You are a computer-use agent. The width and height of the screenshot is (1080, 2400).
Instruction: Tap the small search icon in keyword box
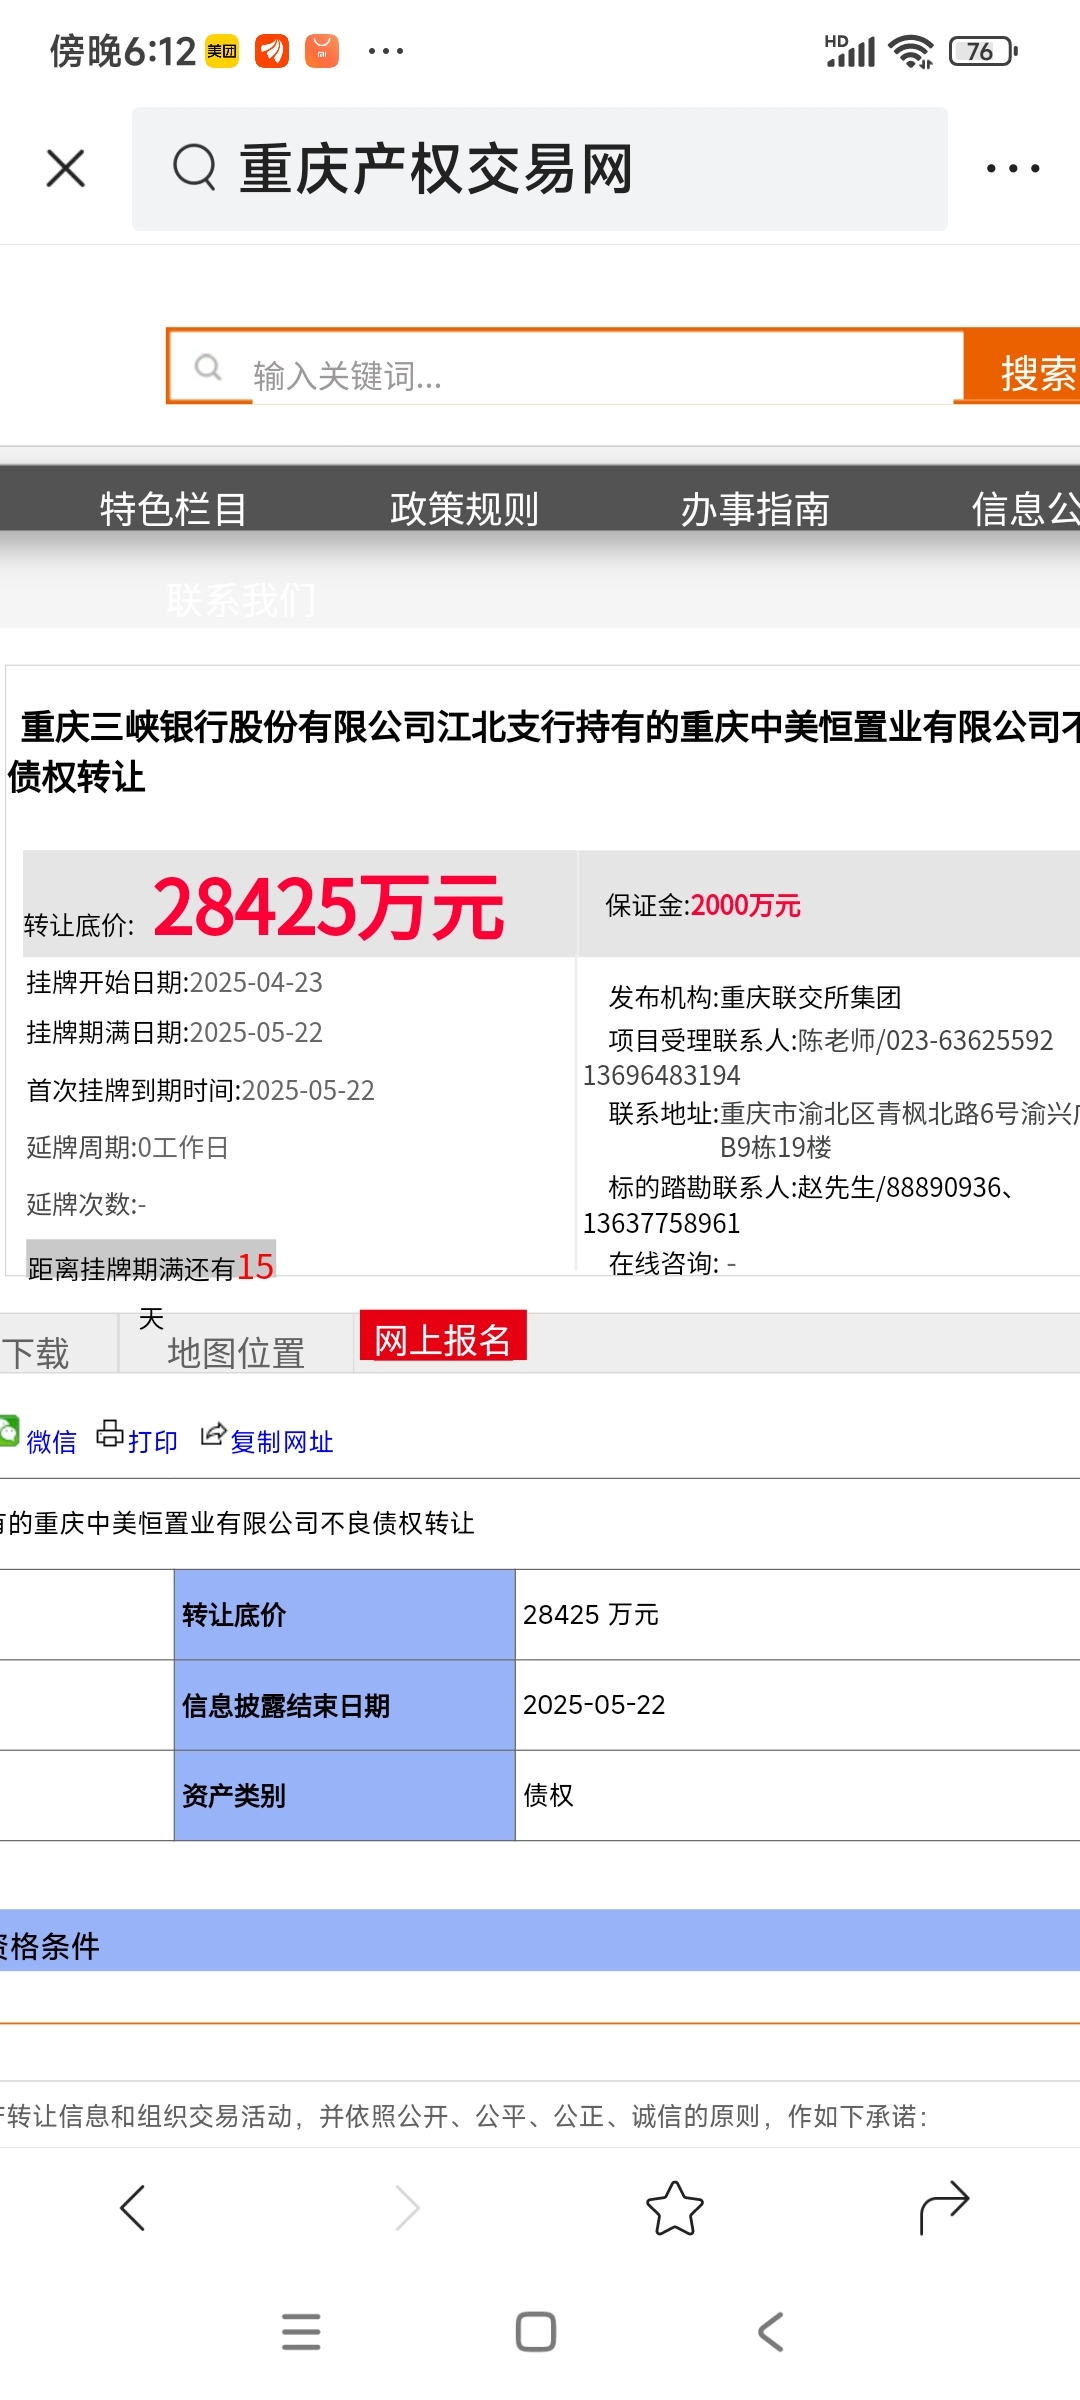tap(208, 367)
